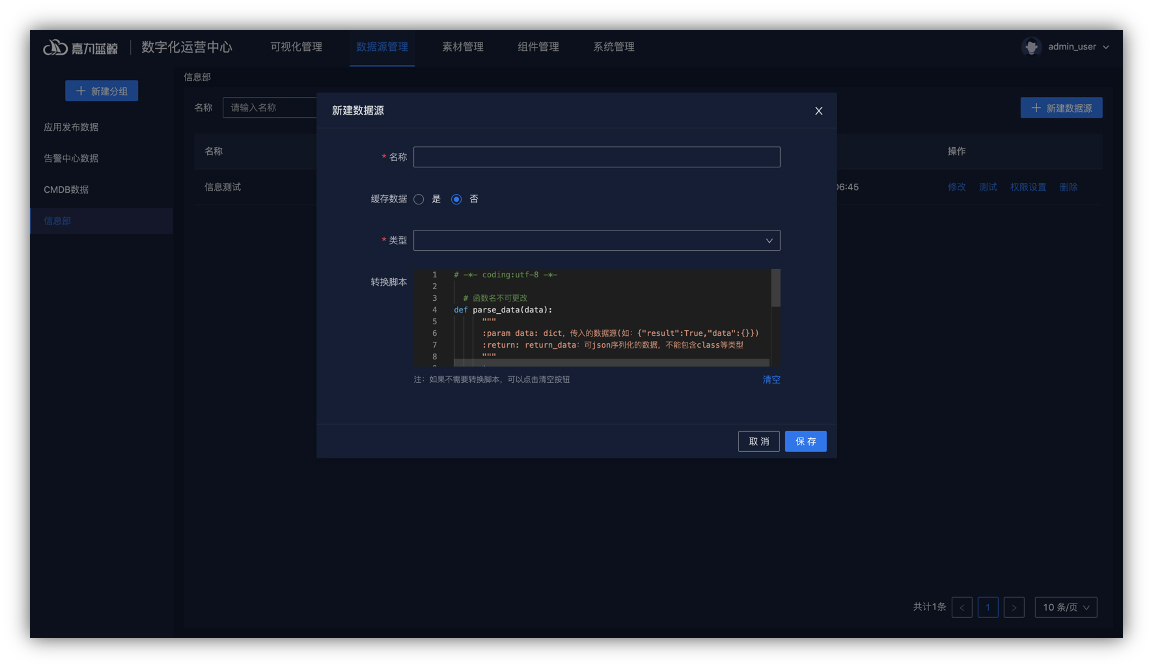Viewport: 1154px width, 668px height.
Task: Click 修改 for 信息测试 row
Action: (x=957, y=187)
